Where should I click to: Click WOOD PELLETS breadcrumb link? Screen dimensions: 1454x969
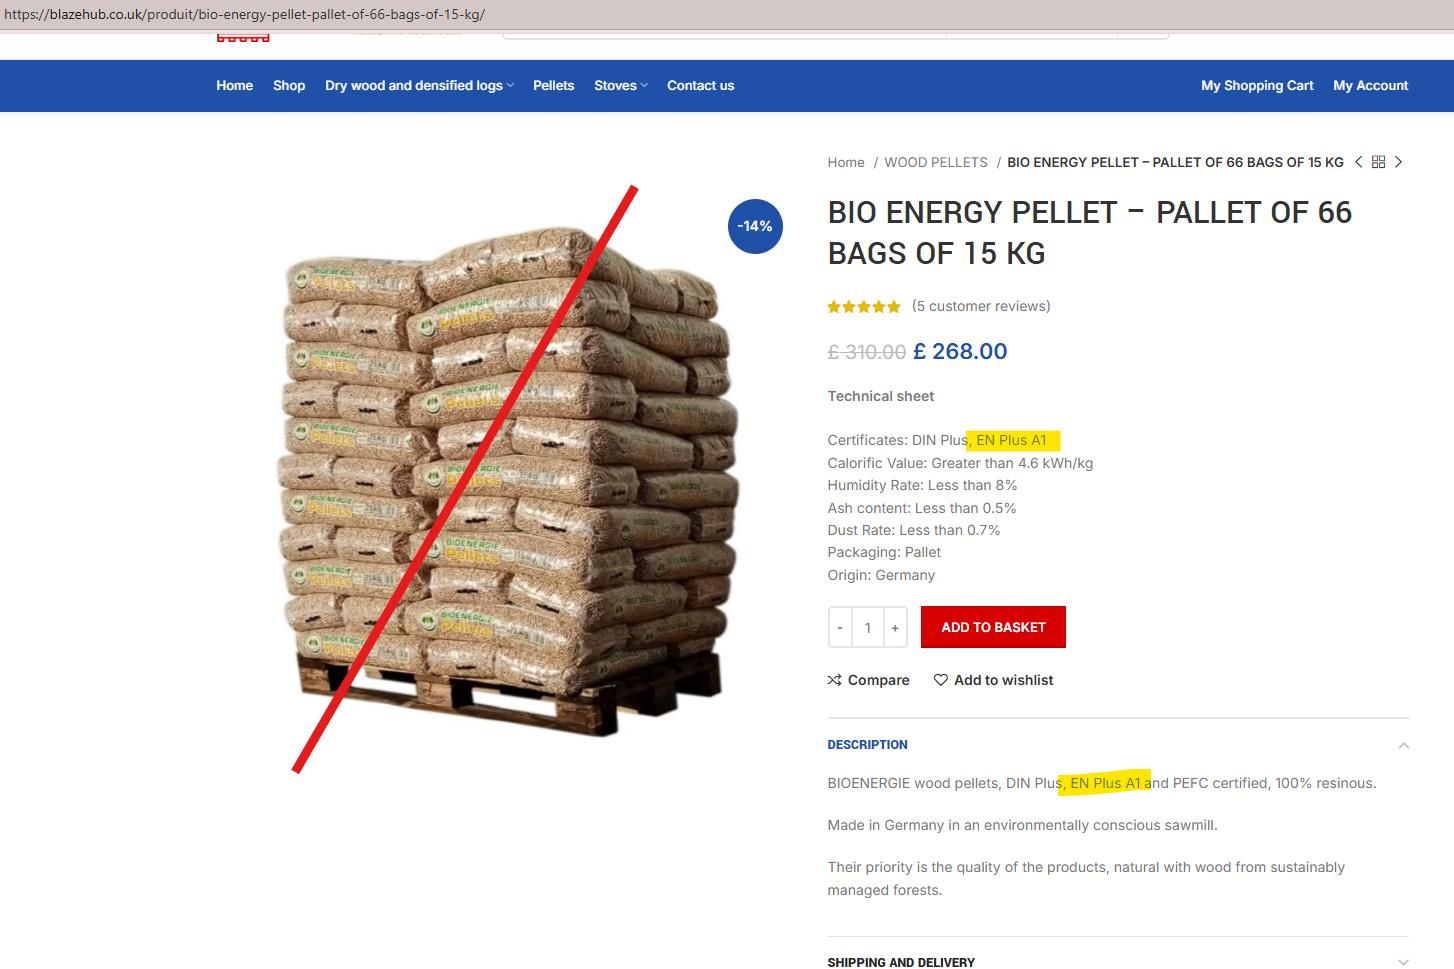pyautogui.click(x=936, y=162)
